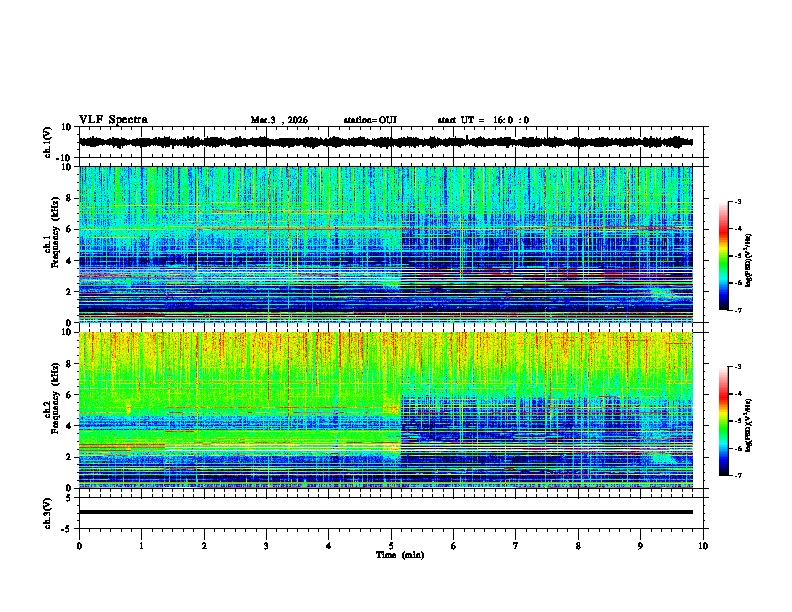792x612 pixels.
Task: Click the time axis tick label "5"
Action: [x=391, y=546]
